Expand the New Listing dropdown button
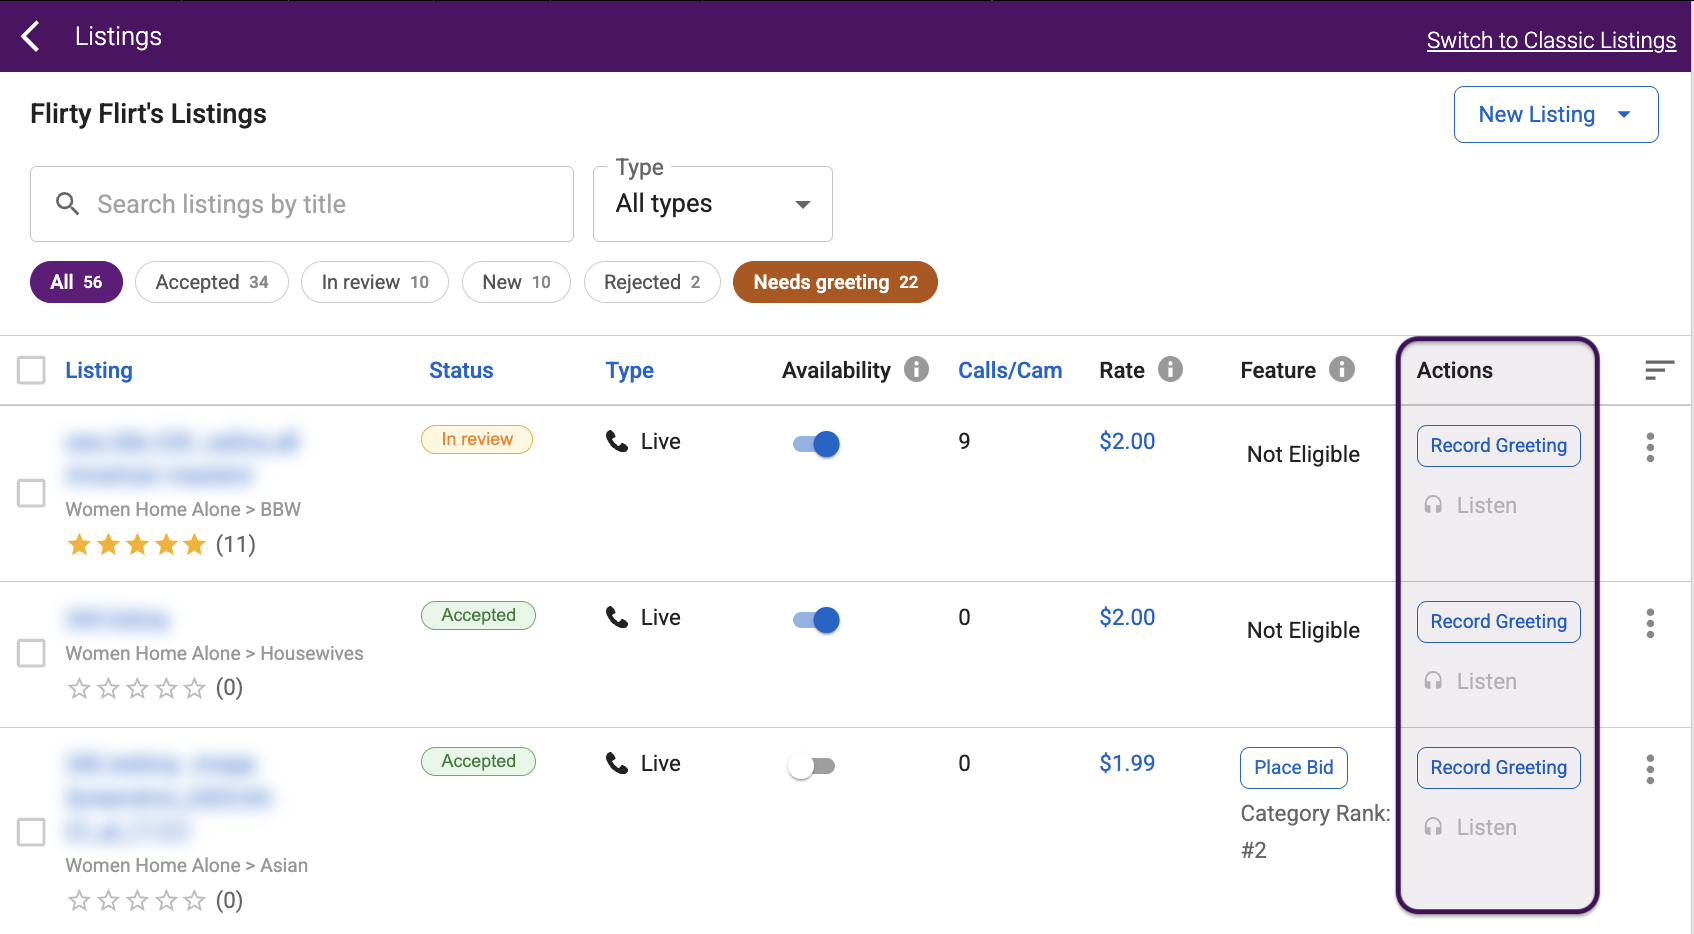Image resolution: width=1694 pixels, height=934 pixels. (1556, 114)
